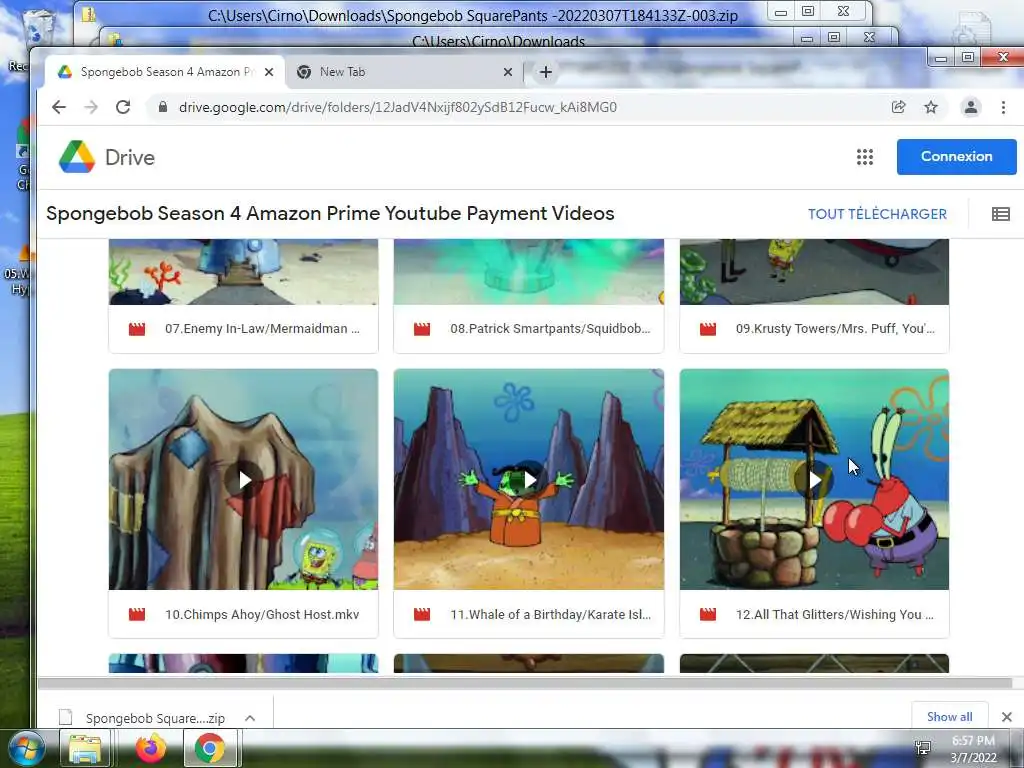1024x768 pixels.
Task: Open Firefox from the taskbar
Action: coord(151,749)
